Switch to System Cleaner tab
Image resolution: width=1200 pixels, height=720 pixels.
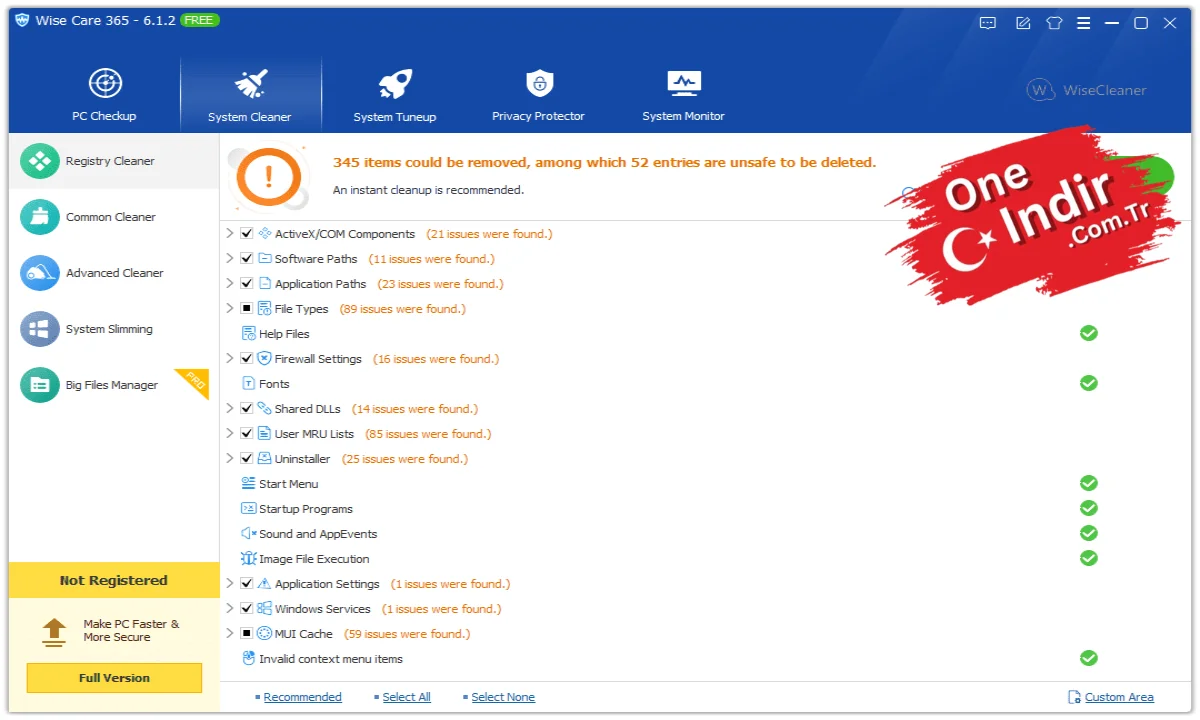250,95
